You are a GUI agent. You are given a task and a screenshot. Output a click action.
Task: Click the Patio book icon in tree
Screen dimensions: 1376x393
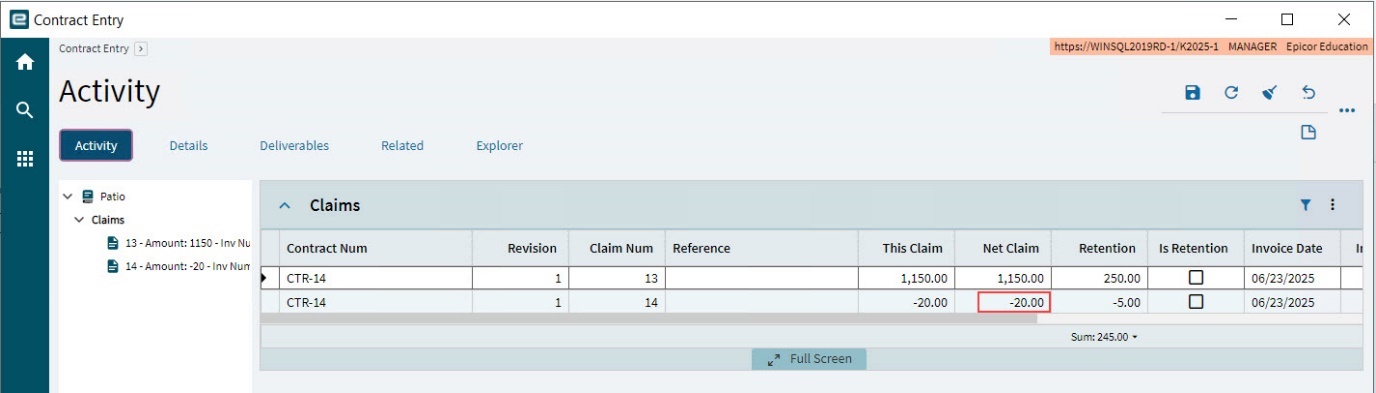(x=88, y=197)
